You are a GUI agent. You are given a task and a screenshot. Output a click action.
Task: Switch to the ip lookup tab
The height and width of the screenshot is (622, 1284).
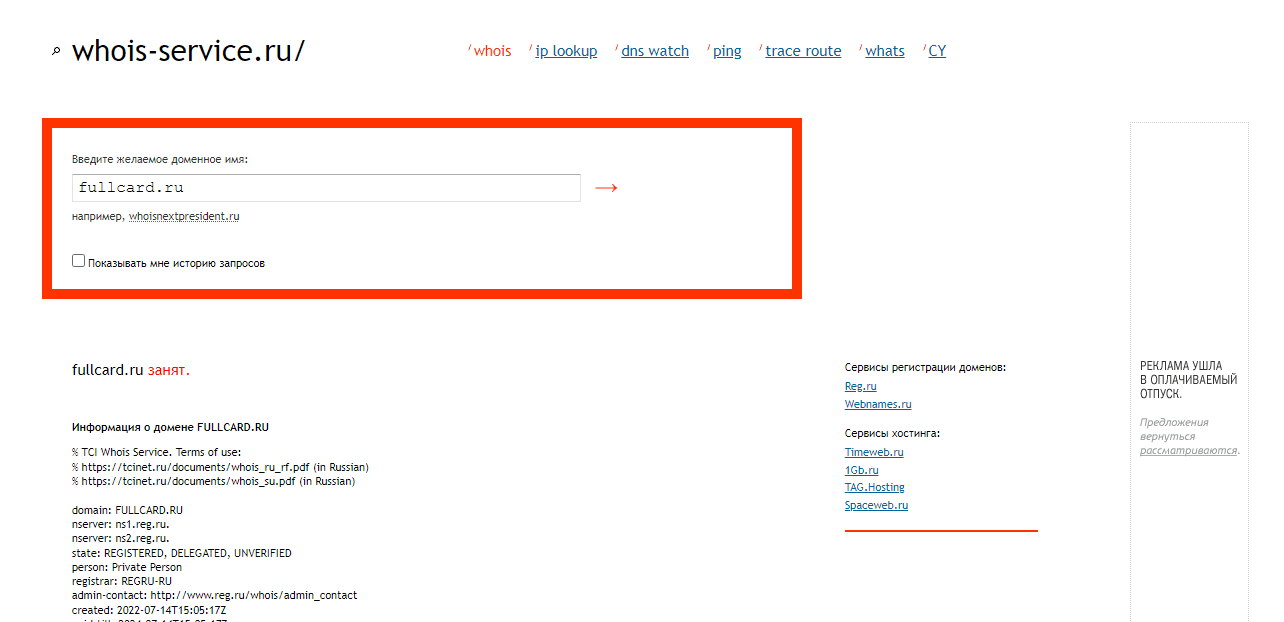pyautogui.click(x=566, y=51)
